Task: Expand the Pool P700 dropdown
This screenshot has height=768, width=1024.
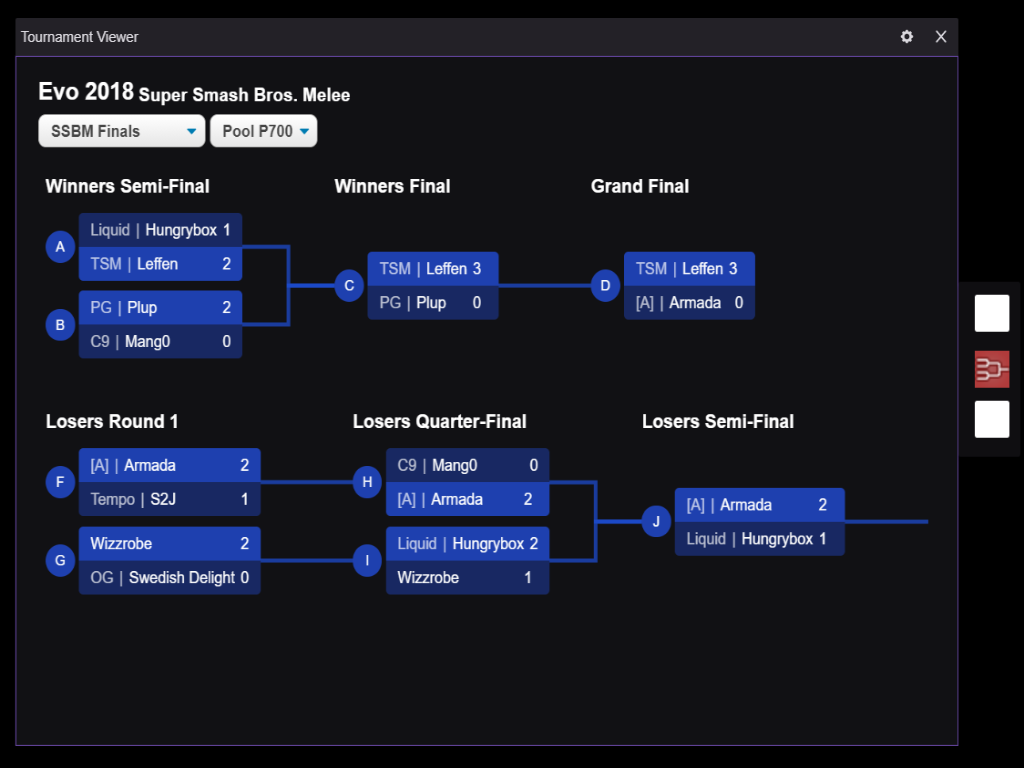Action: [264, 131]
